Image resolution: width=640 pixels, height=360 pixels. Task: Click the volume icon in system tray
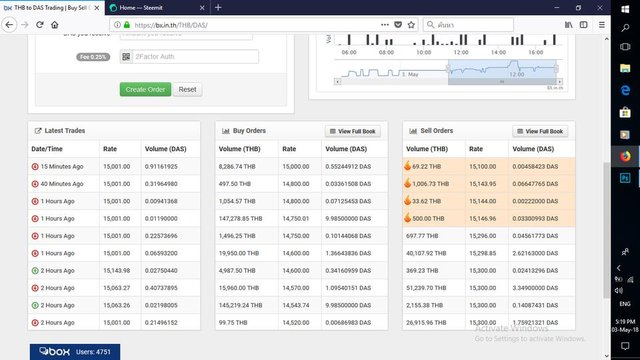(619, 291)
